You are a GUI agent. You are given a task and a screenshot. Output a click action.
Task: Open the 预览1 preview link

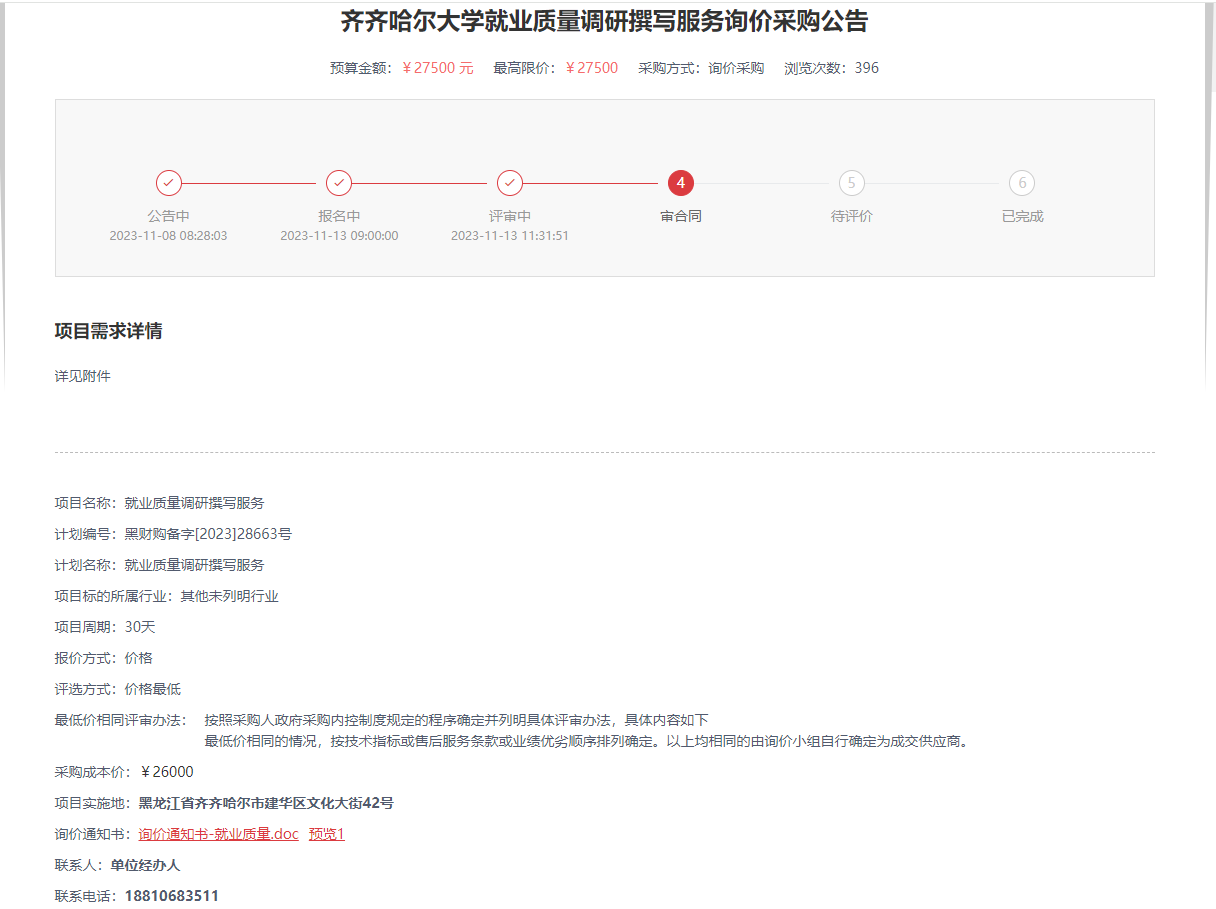326,834
